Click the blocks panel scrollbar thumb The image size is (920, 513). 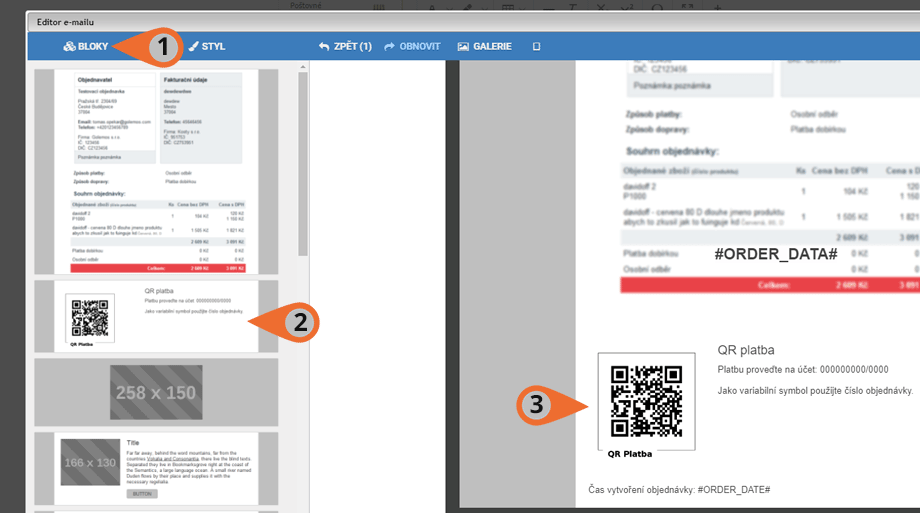(303, 164)
